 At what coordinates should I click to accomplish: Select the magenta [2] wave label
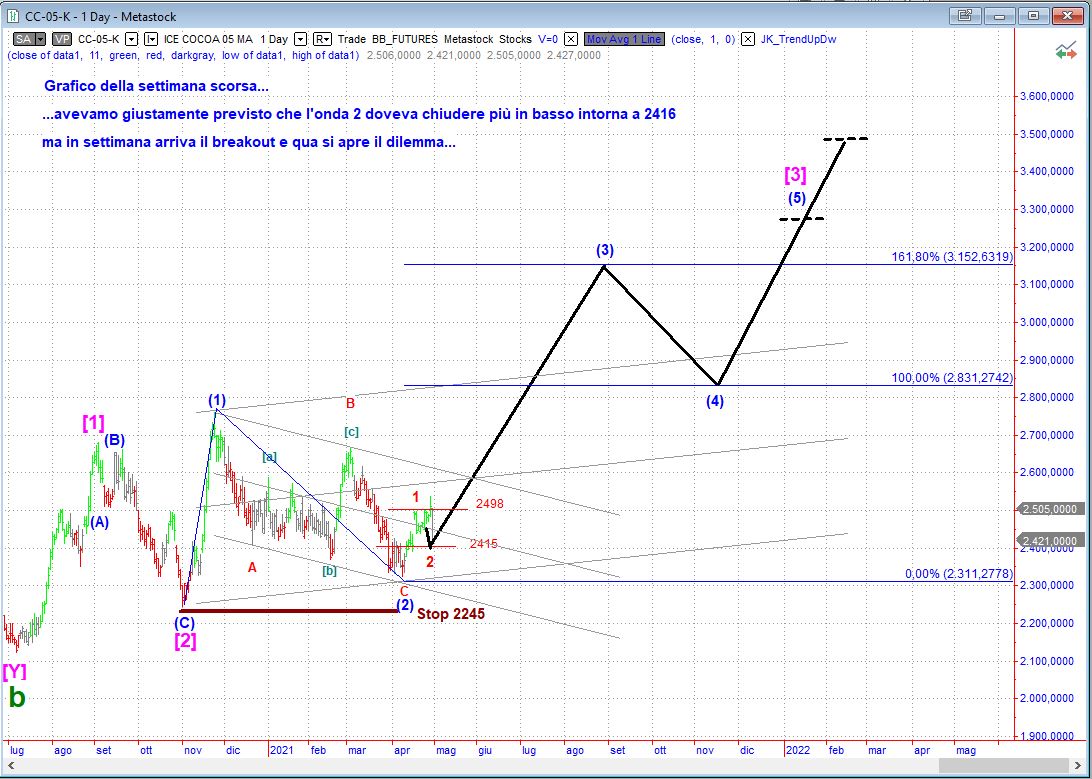click(x=185, y=641)
